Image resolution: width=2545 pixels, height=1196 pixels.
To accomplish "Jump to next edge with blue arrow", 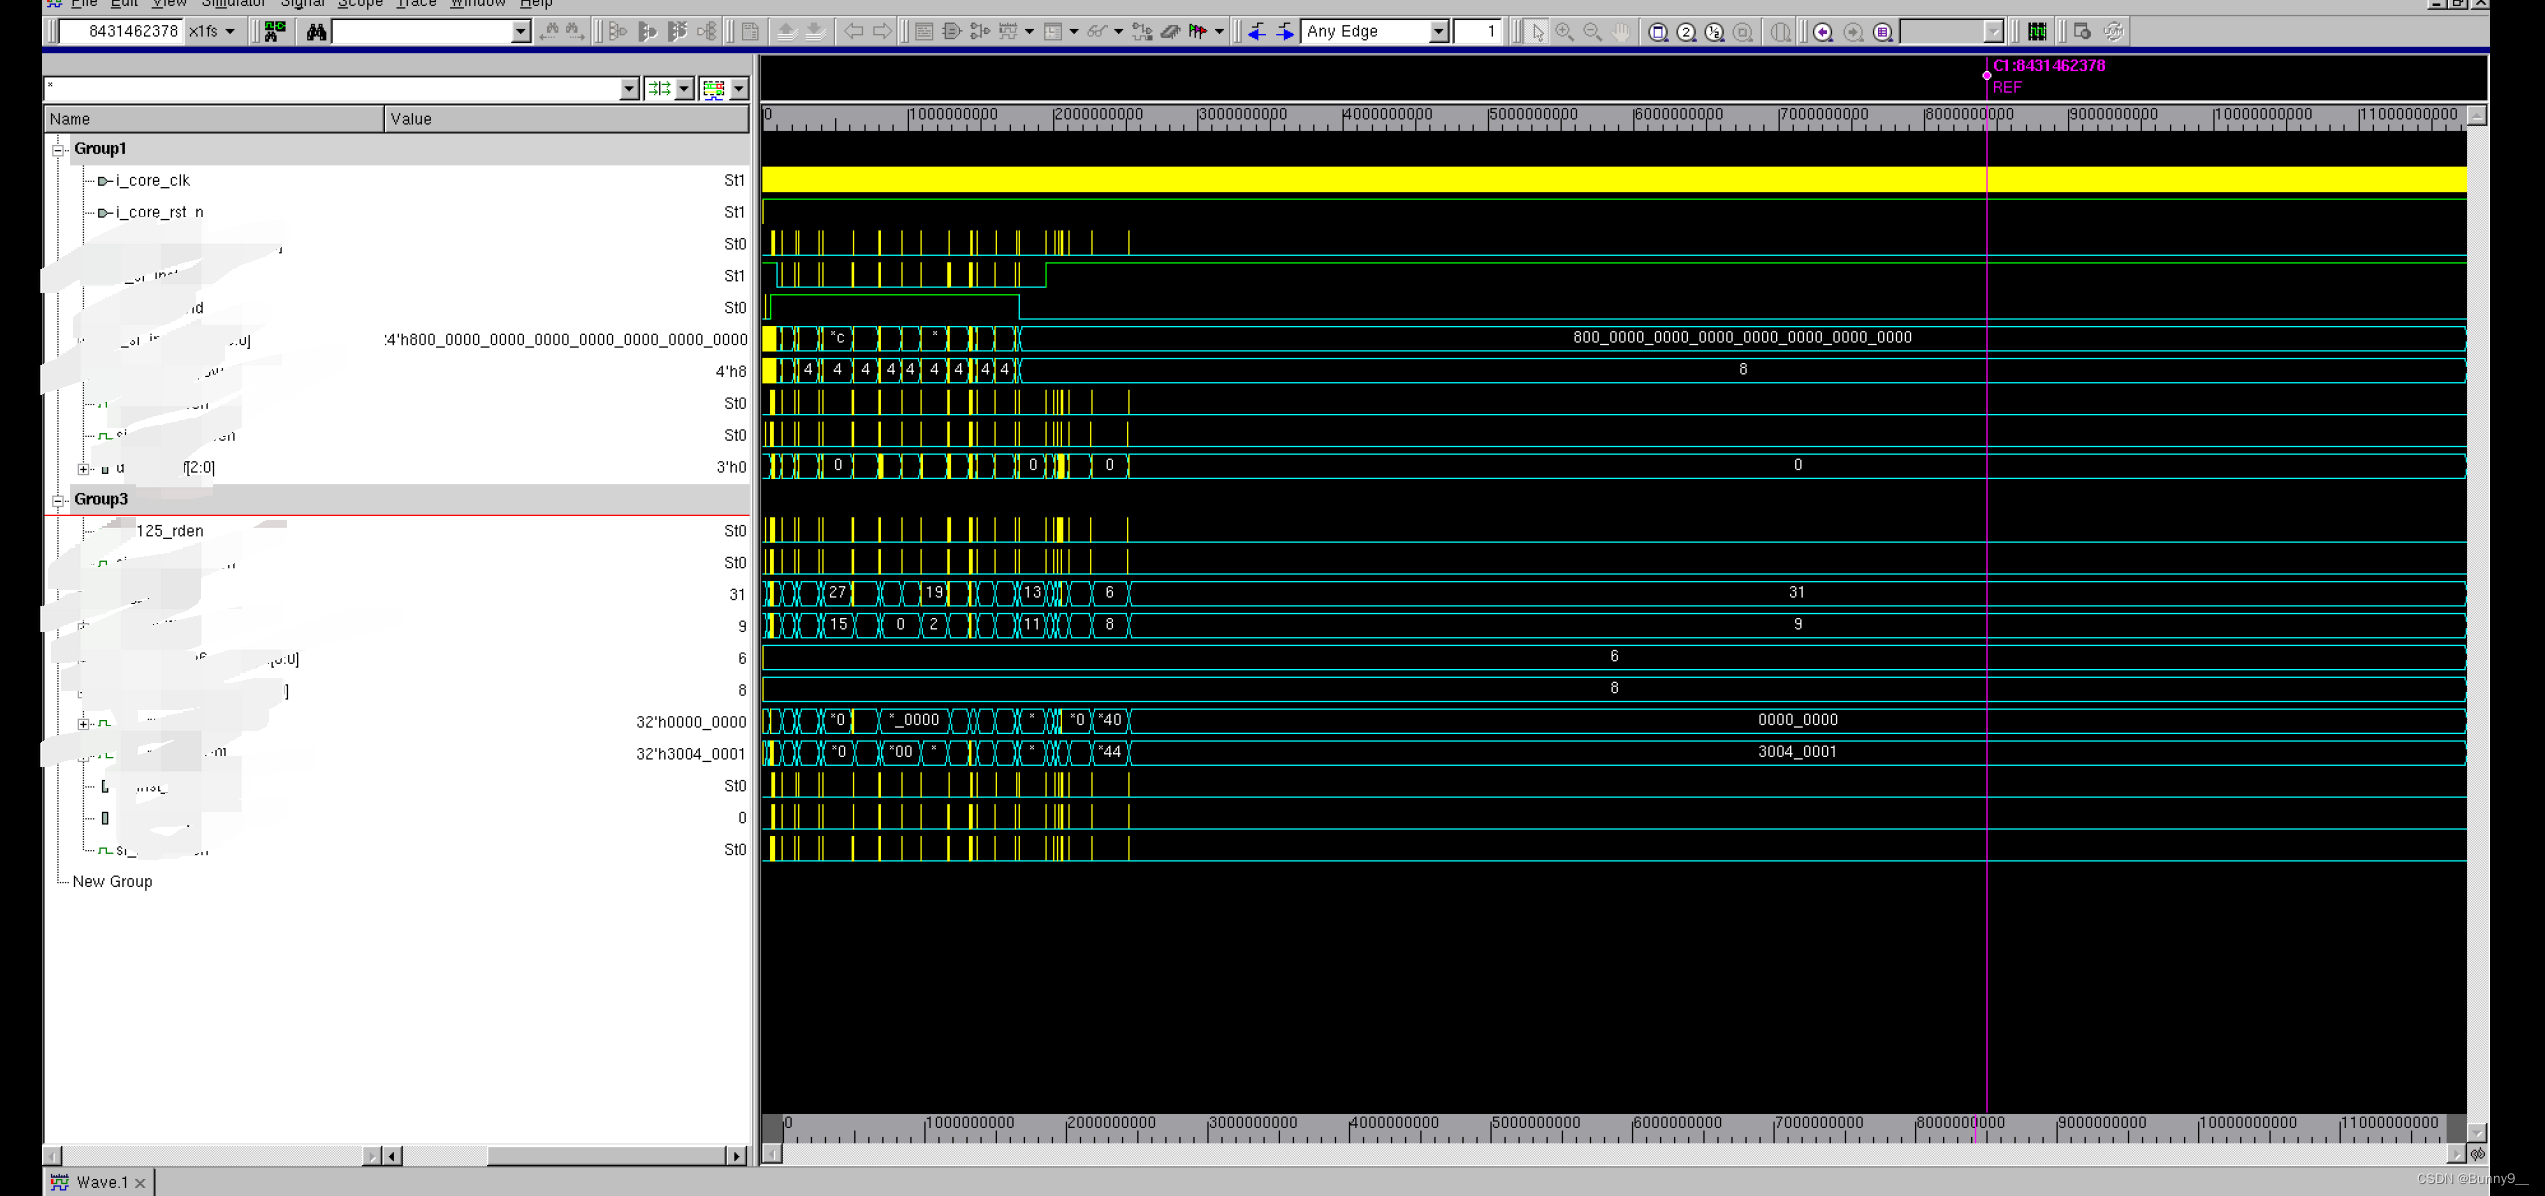I will point(1285,32).
